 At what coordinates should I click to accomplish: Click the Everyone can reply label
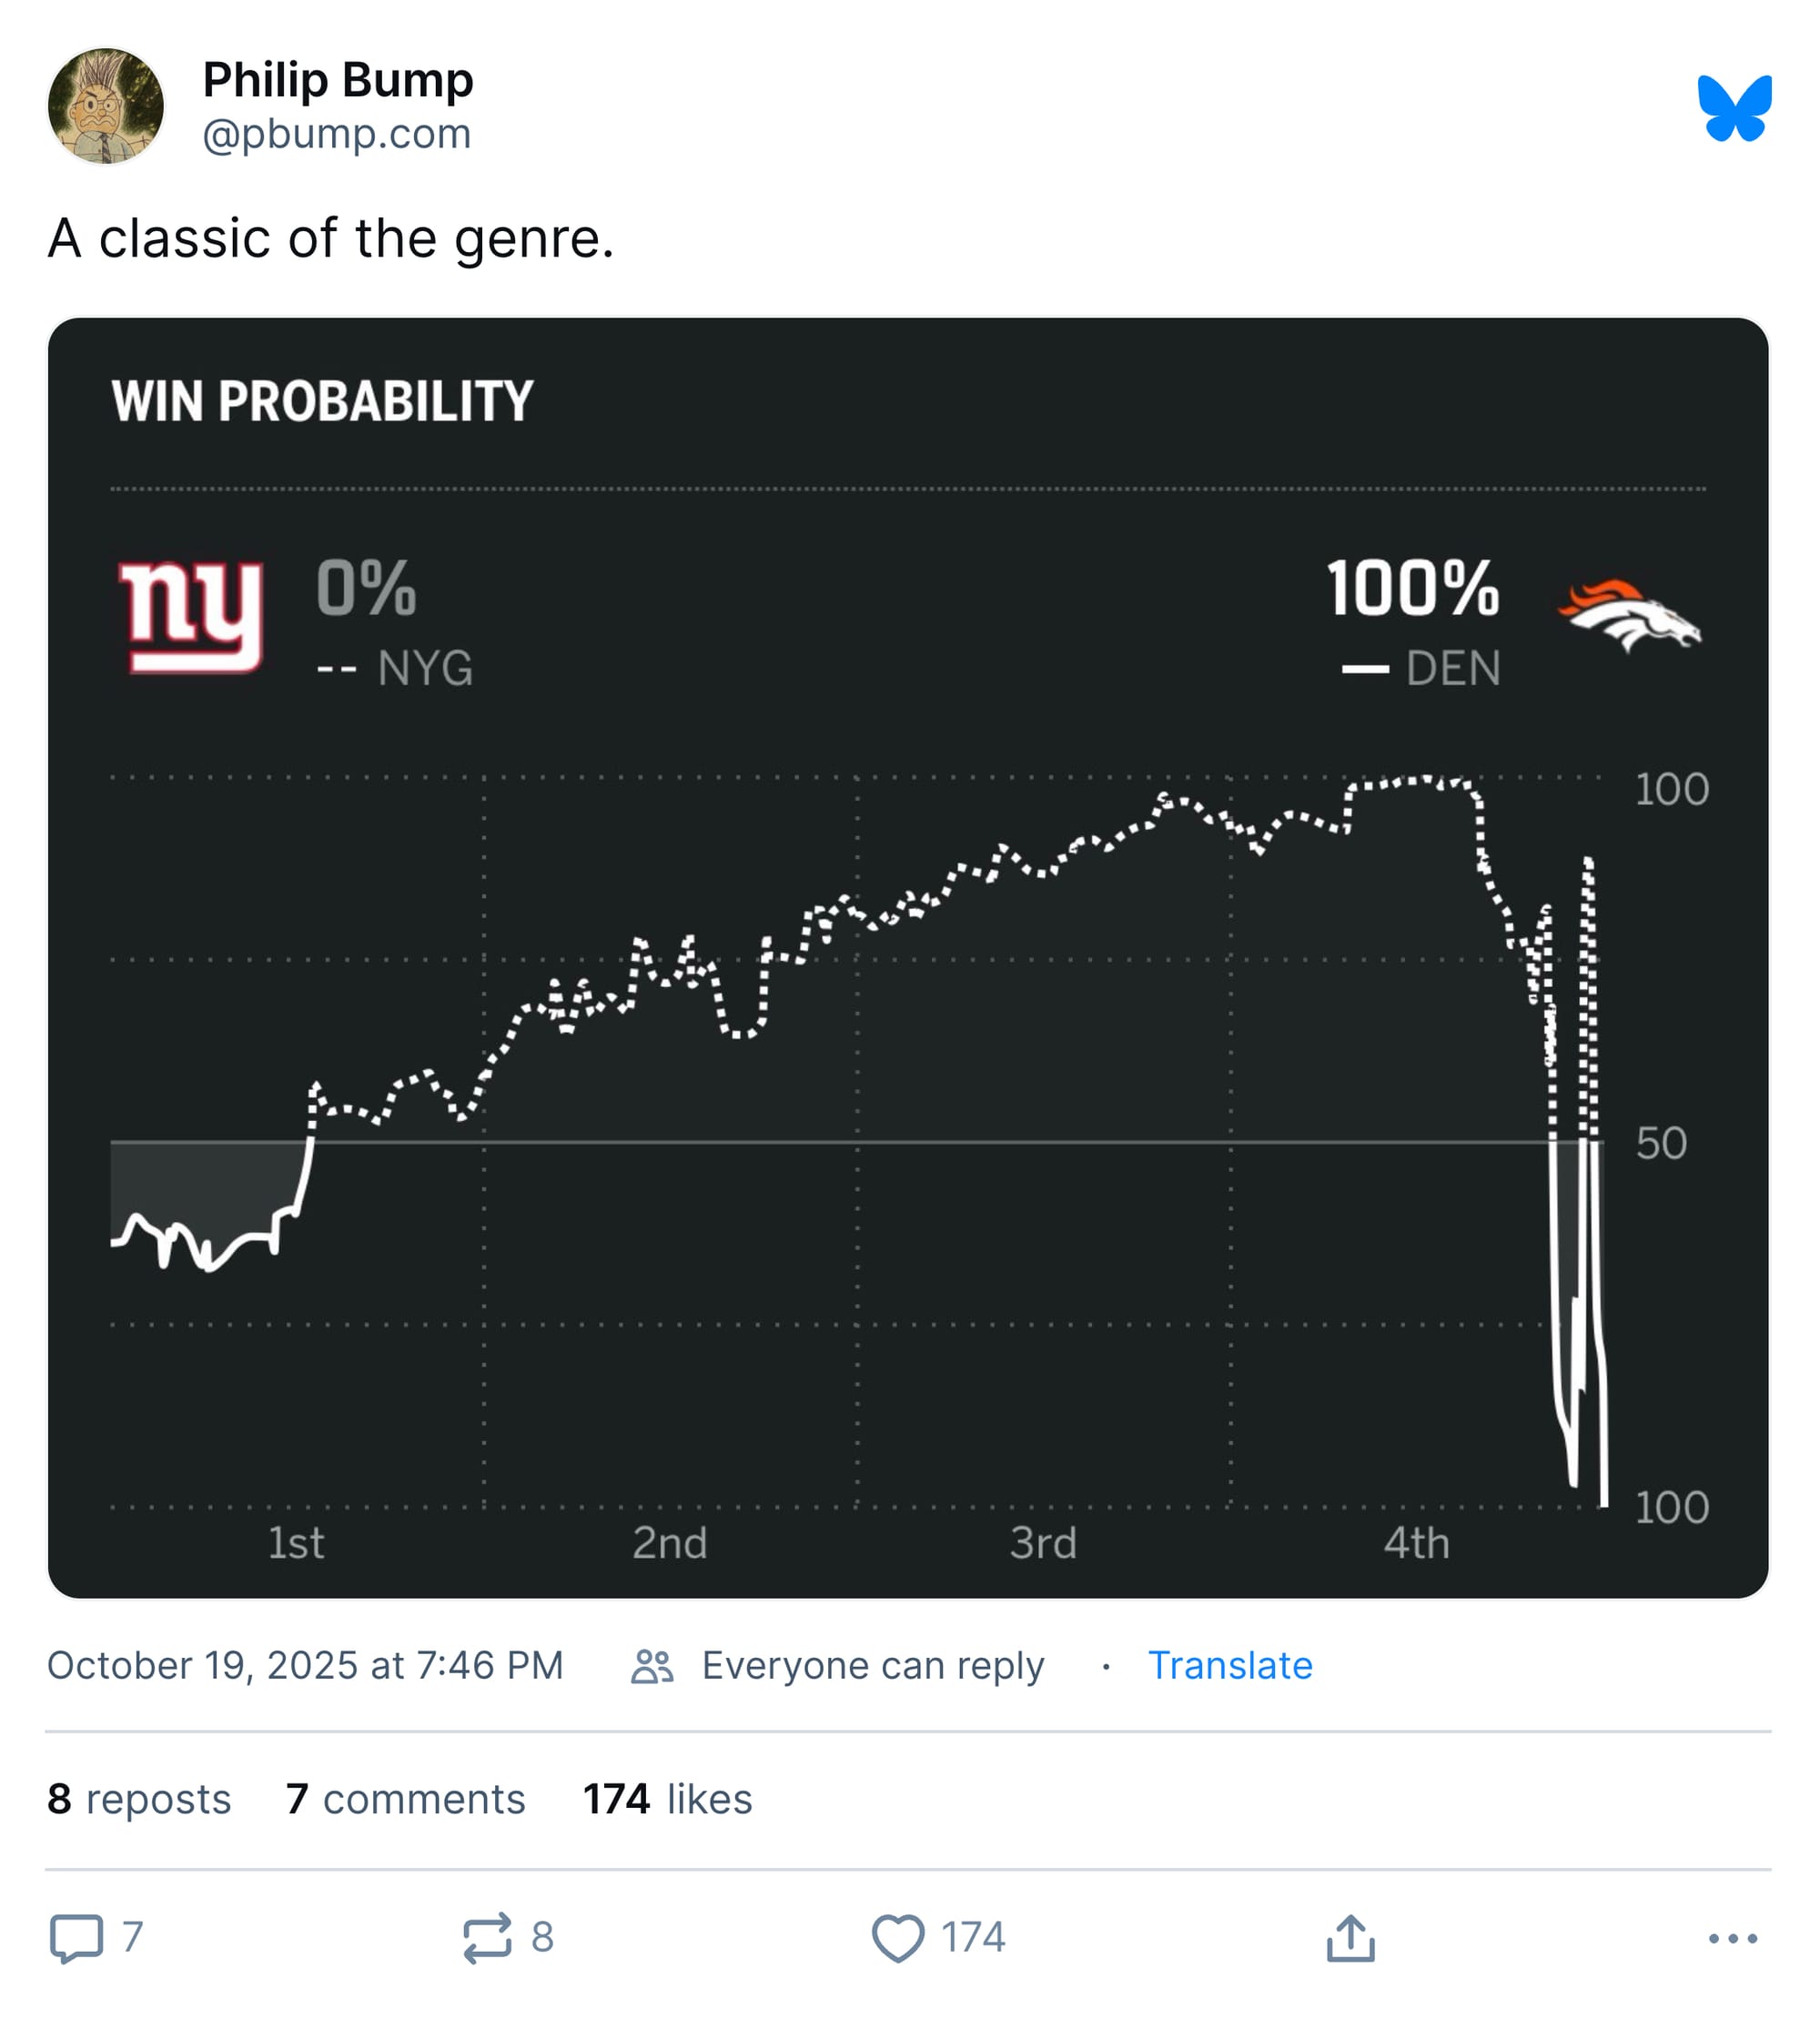click(x=873, y=1666)
